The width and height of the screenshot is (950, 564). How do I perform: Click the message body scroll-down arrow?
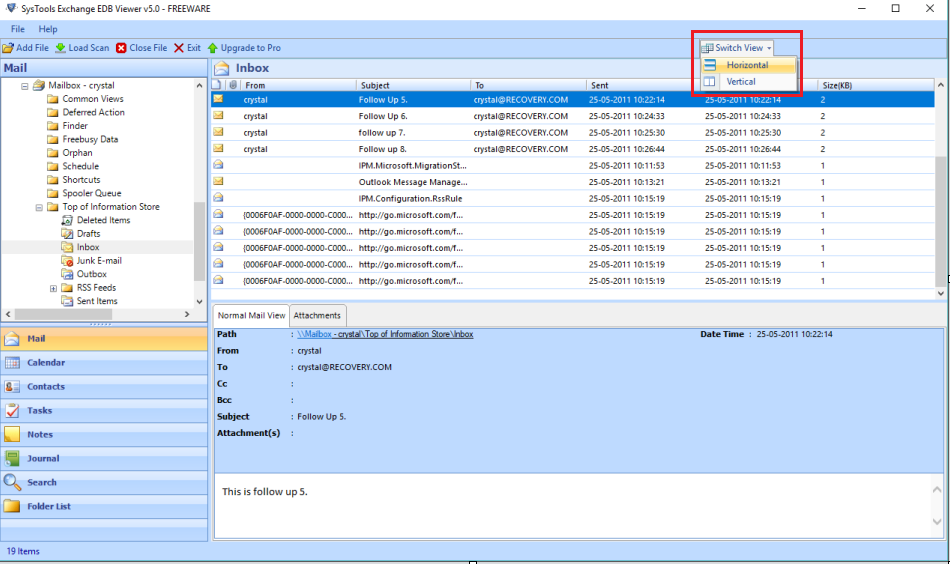pos(937,522)
